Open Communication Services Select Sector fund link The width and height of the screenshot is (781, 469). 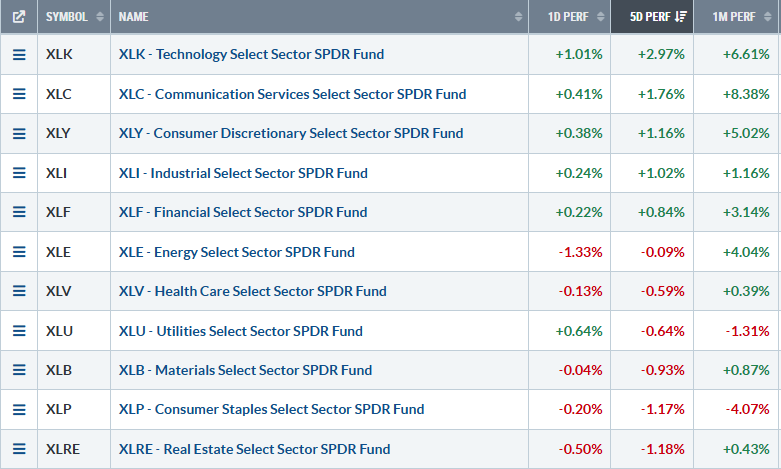click(292, 94)
